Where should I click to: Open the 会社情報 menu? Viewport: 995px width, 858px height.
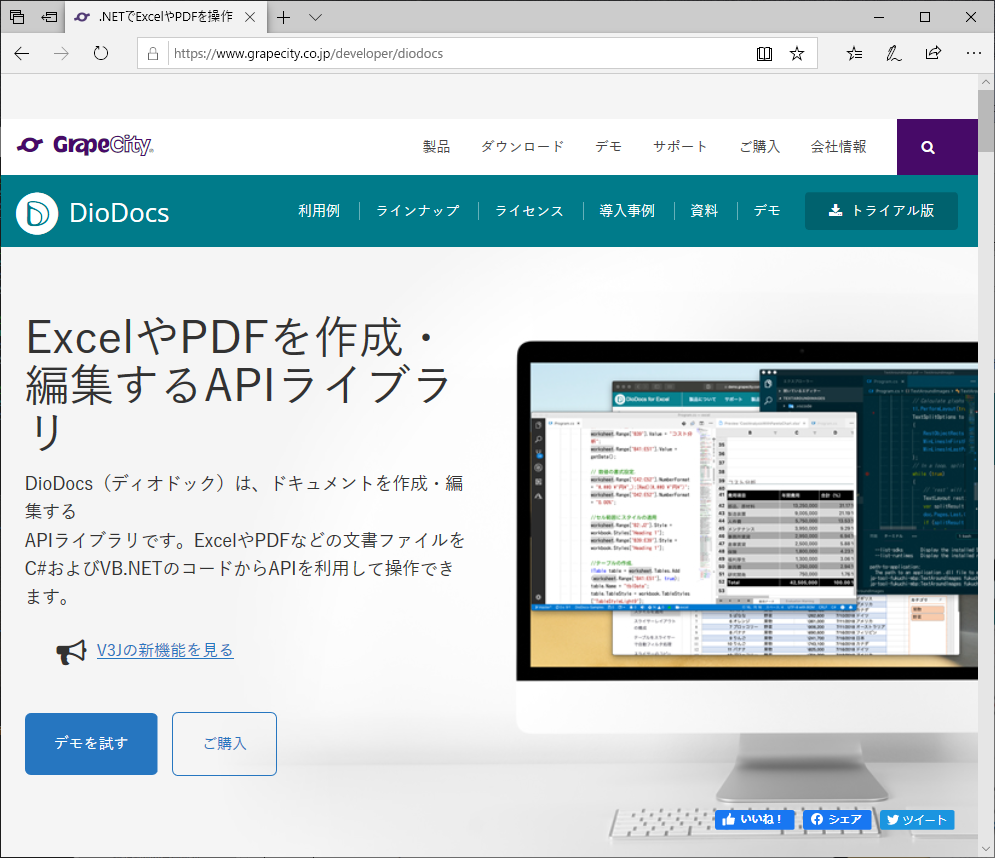[x=838, y=147]
